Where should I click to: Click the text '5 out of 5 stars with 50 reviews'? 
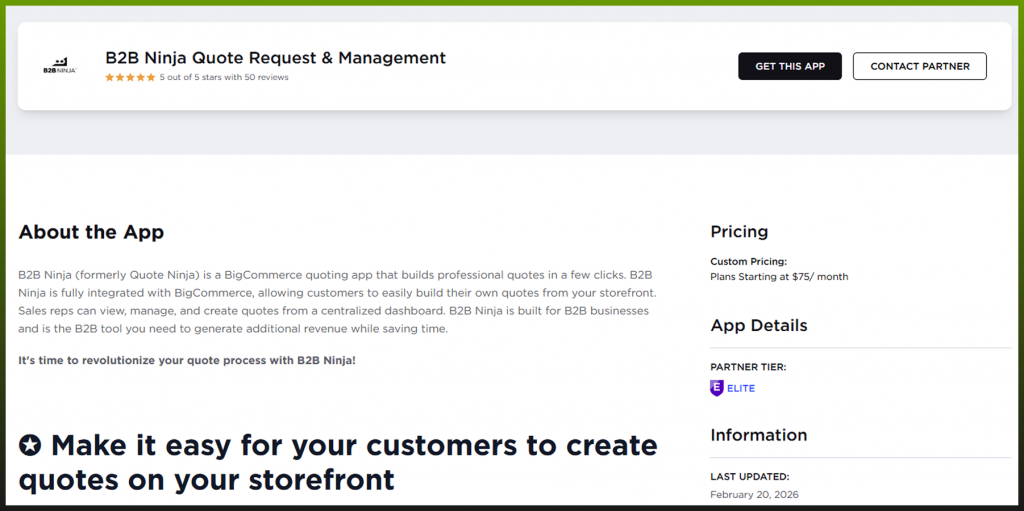pyautogui.click(x=224, y=77)
